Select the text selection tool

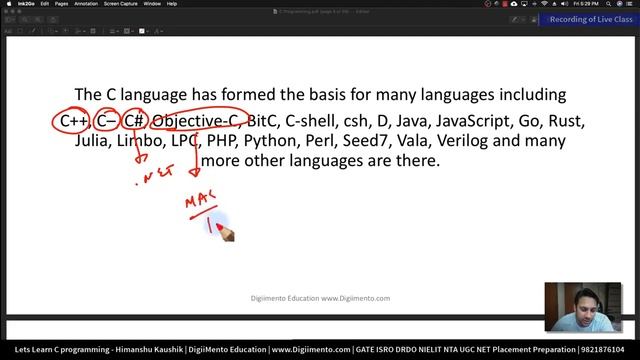(9, 31)
